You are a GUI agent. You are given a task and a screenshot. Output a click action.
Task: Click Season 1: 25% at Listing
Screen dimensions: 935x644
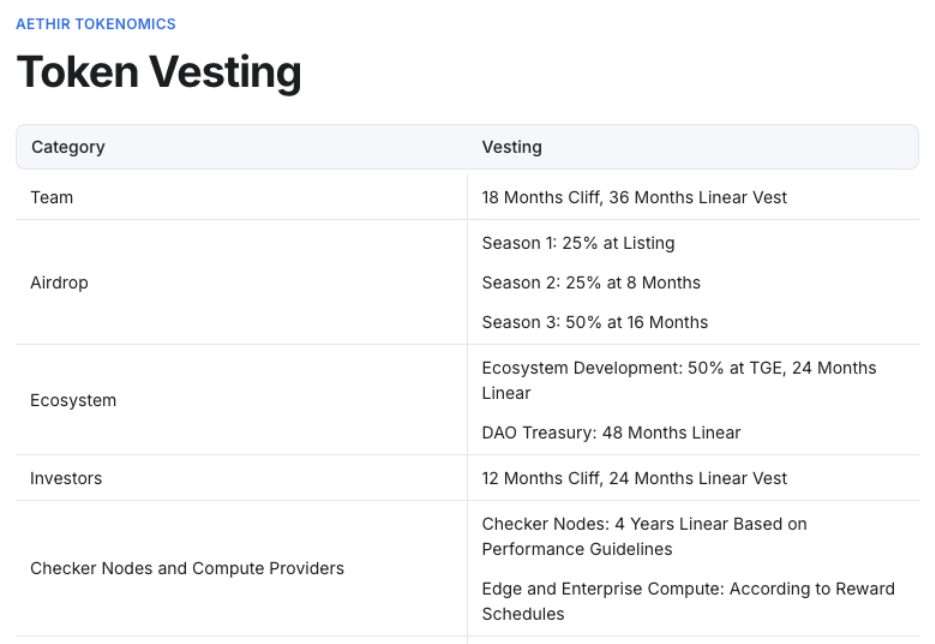coord(578,243)
